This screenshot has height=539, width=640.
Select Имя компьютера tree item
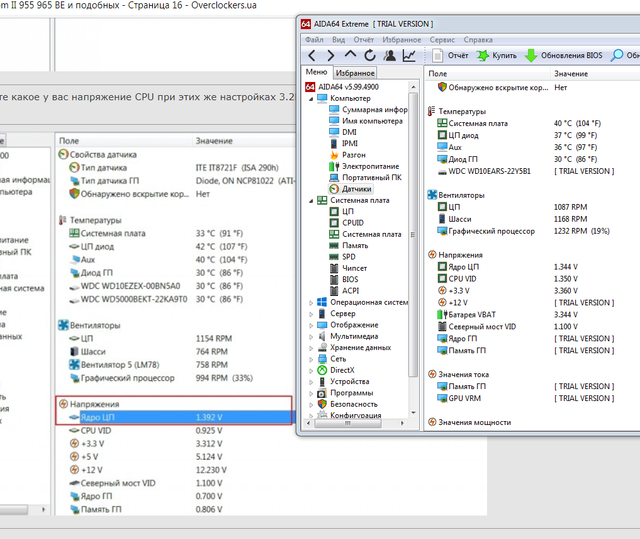(366, 121)
